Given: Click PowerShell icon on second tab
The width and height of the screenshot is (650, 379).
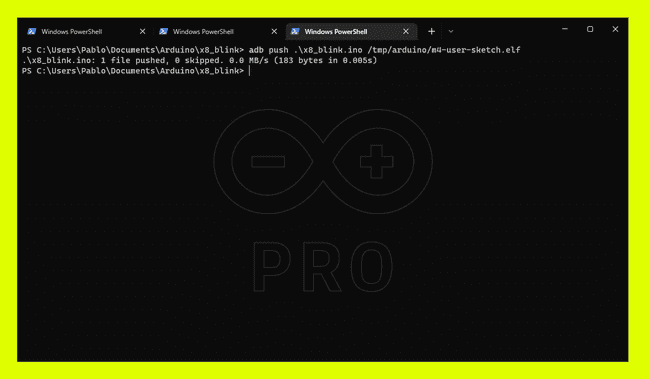Looking at the screenshot, I should coord(163,32).
